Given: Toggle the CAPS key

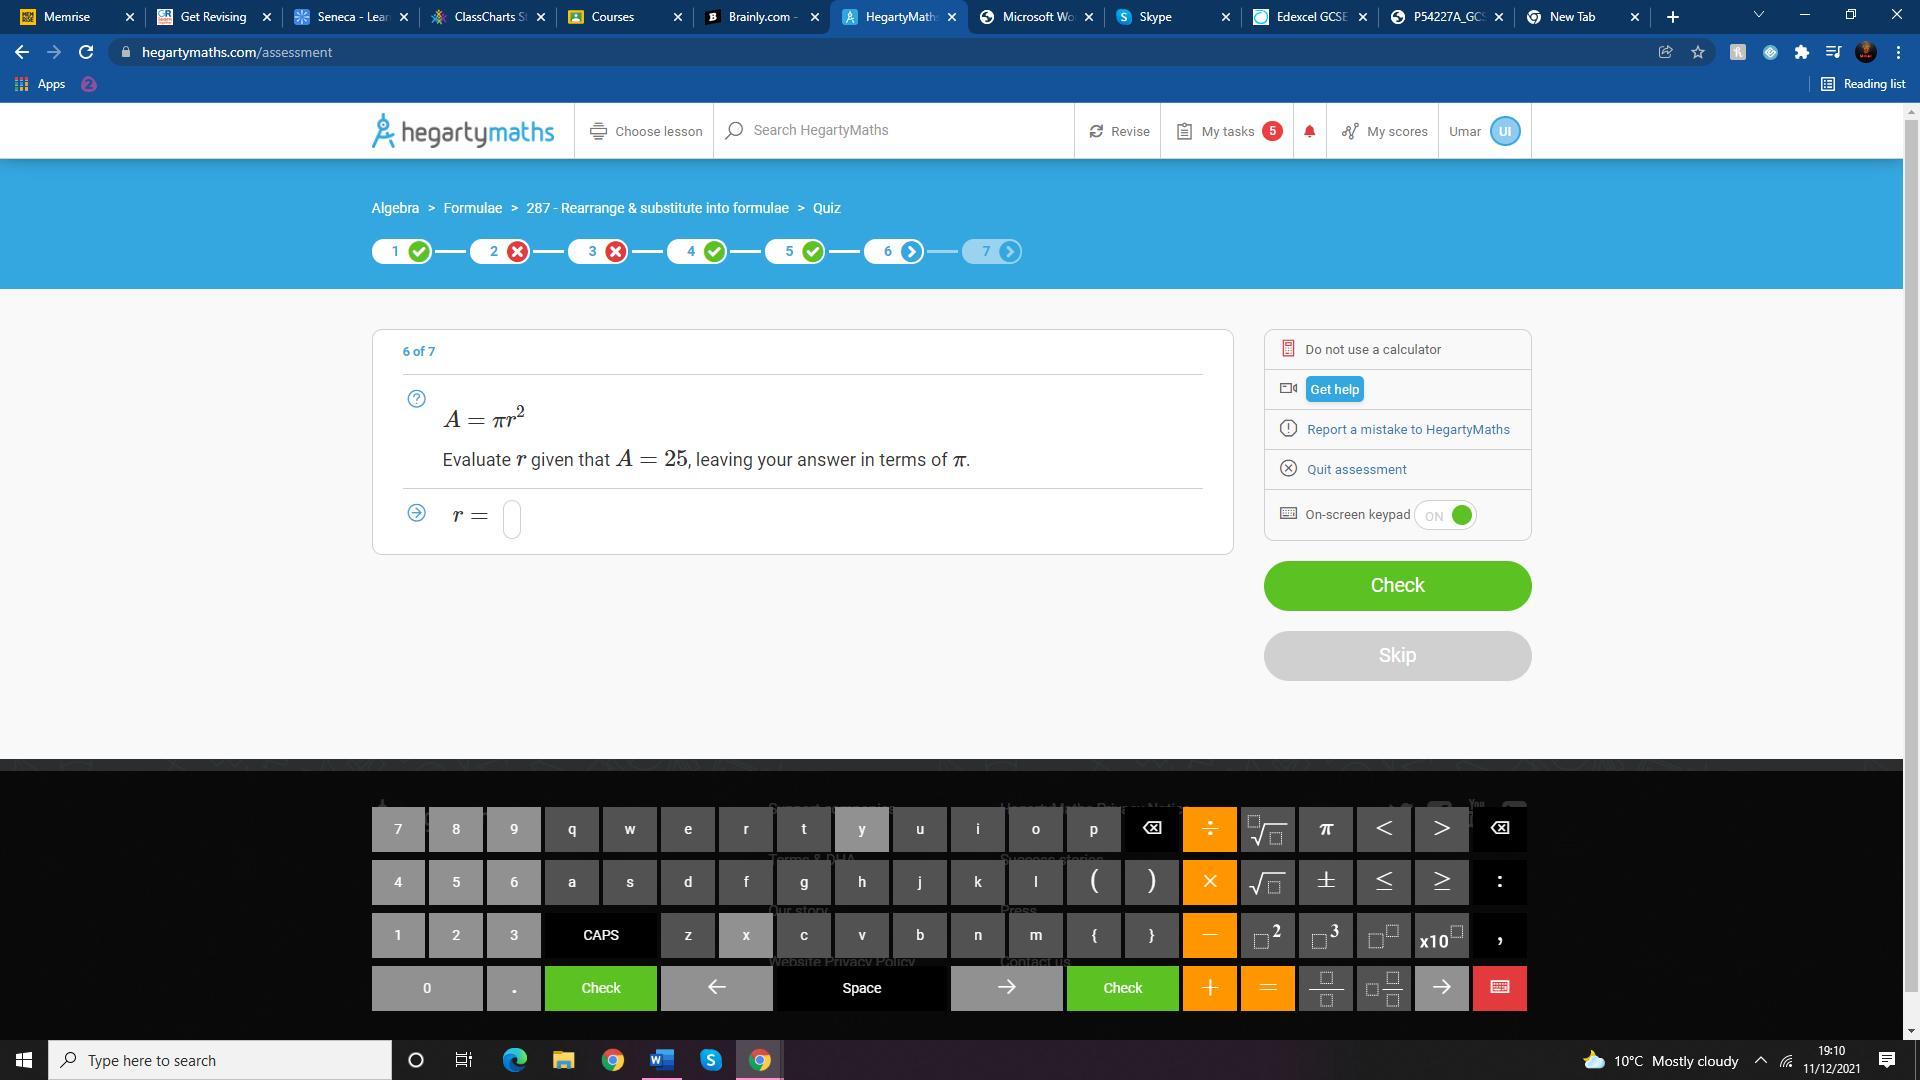Looking at the screenshot, I should (600, 935).
